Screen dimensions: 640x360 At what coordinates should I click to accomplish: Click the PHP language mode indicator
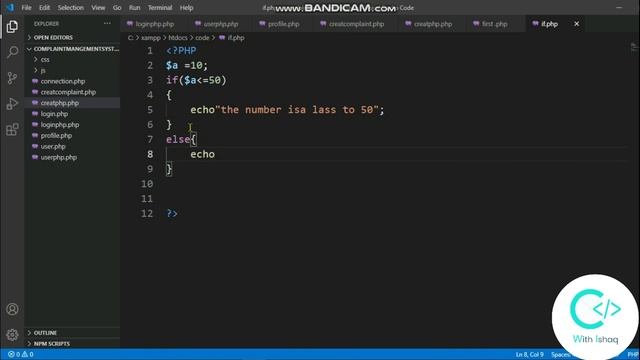[x=633, y=354]
